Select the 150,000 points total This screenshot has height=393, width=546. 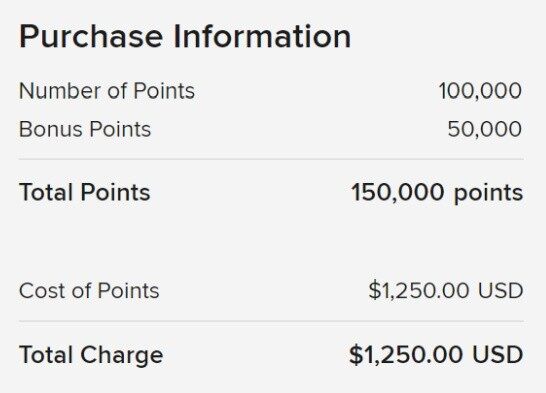(437, 193)
